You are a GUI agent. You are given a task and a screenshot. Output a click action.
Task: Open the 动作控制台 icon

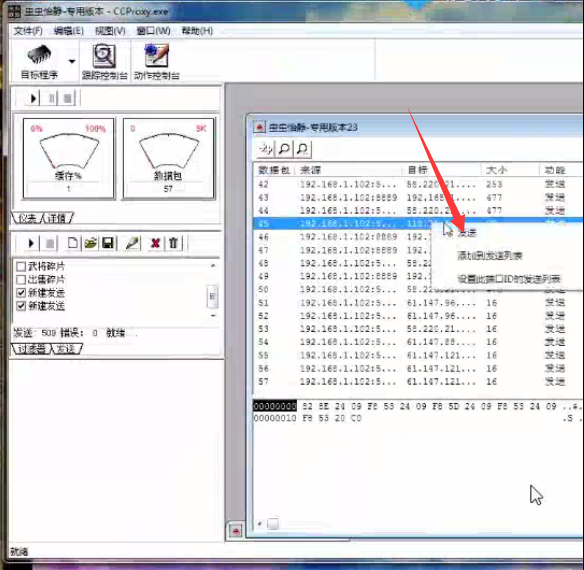coord(156,56)
